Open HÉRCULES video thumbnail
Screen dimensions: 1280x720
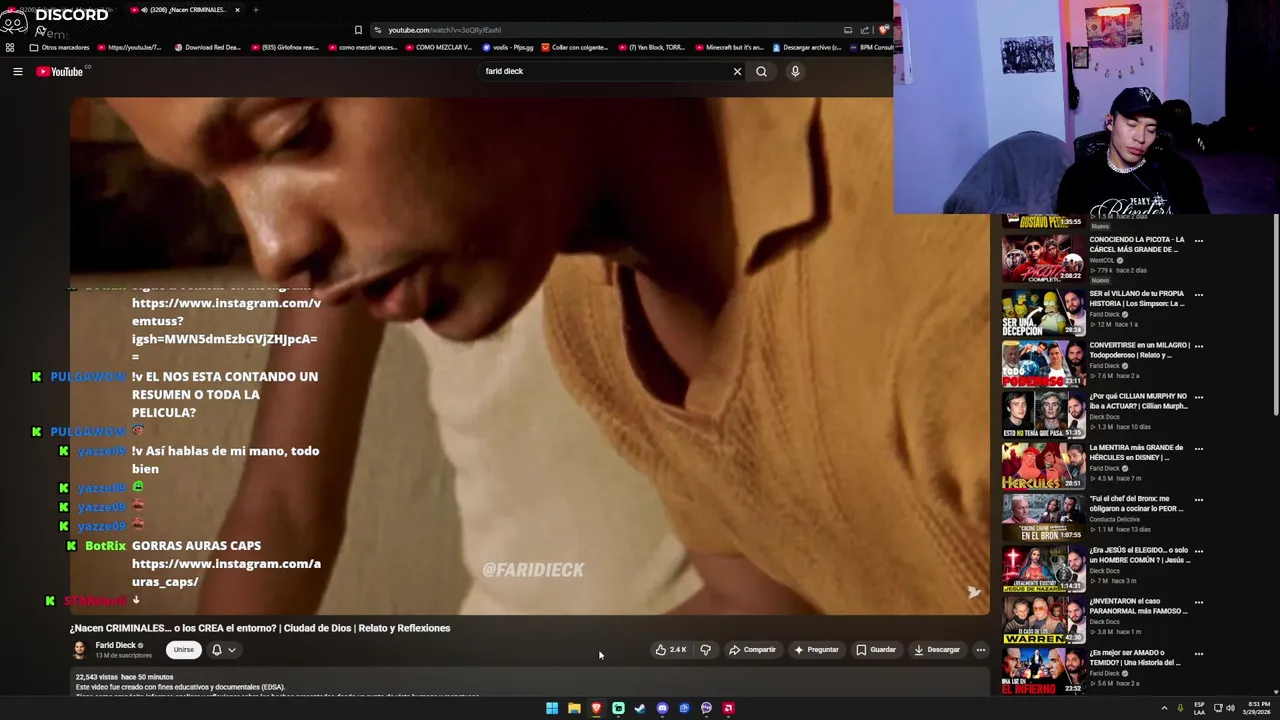pos(1043,465)
